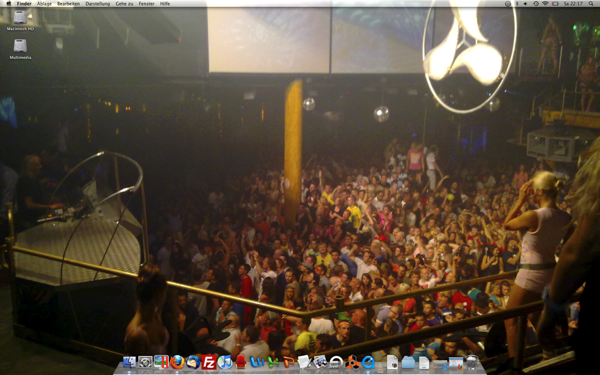Image resolution: width=600 pixels, height=375 pixels.
Task: Open the Ablage menu
Action: click(44, 3)
